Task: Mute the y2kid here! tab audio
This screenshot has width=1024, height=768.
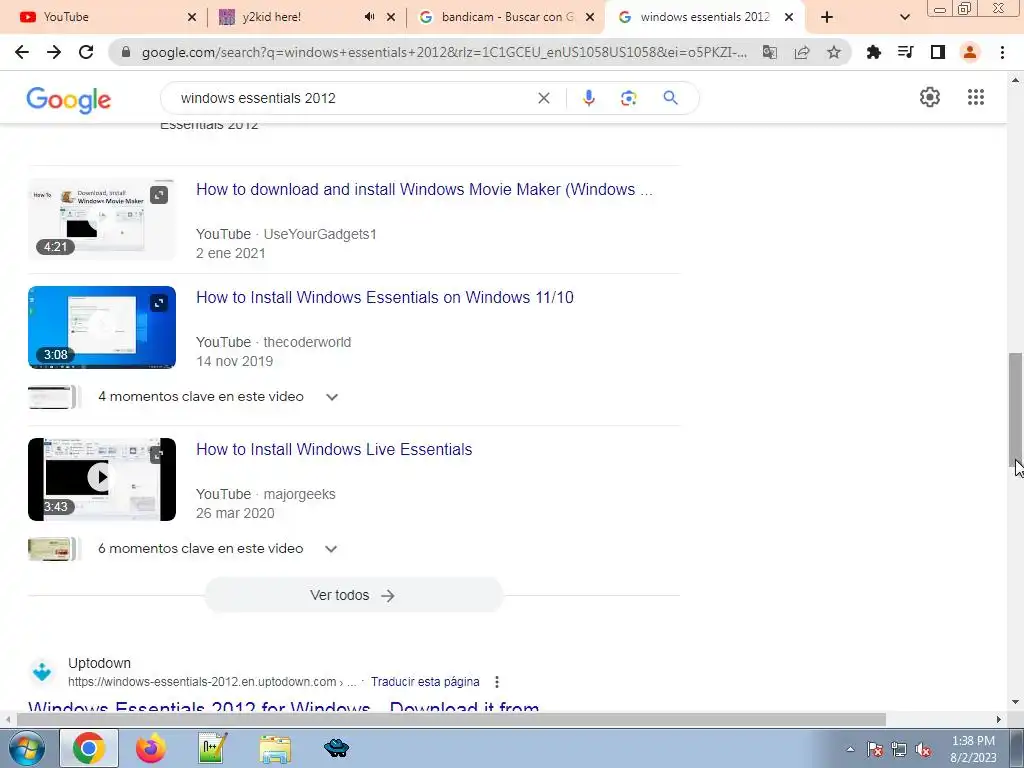Action: tap(370, 17)
